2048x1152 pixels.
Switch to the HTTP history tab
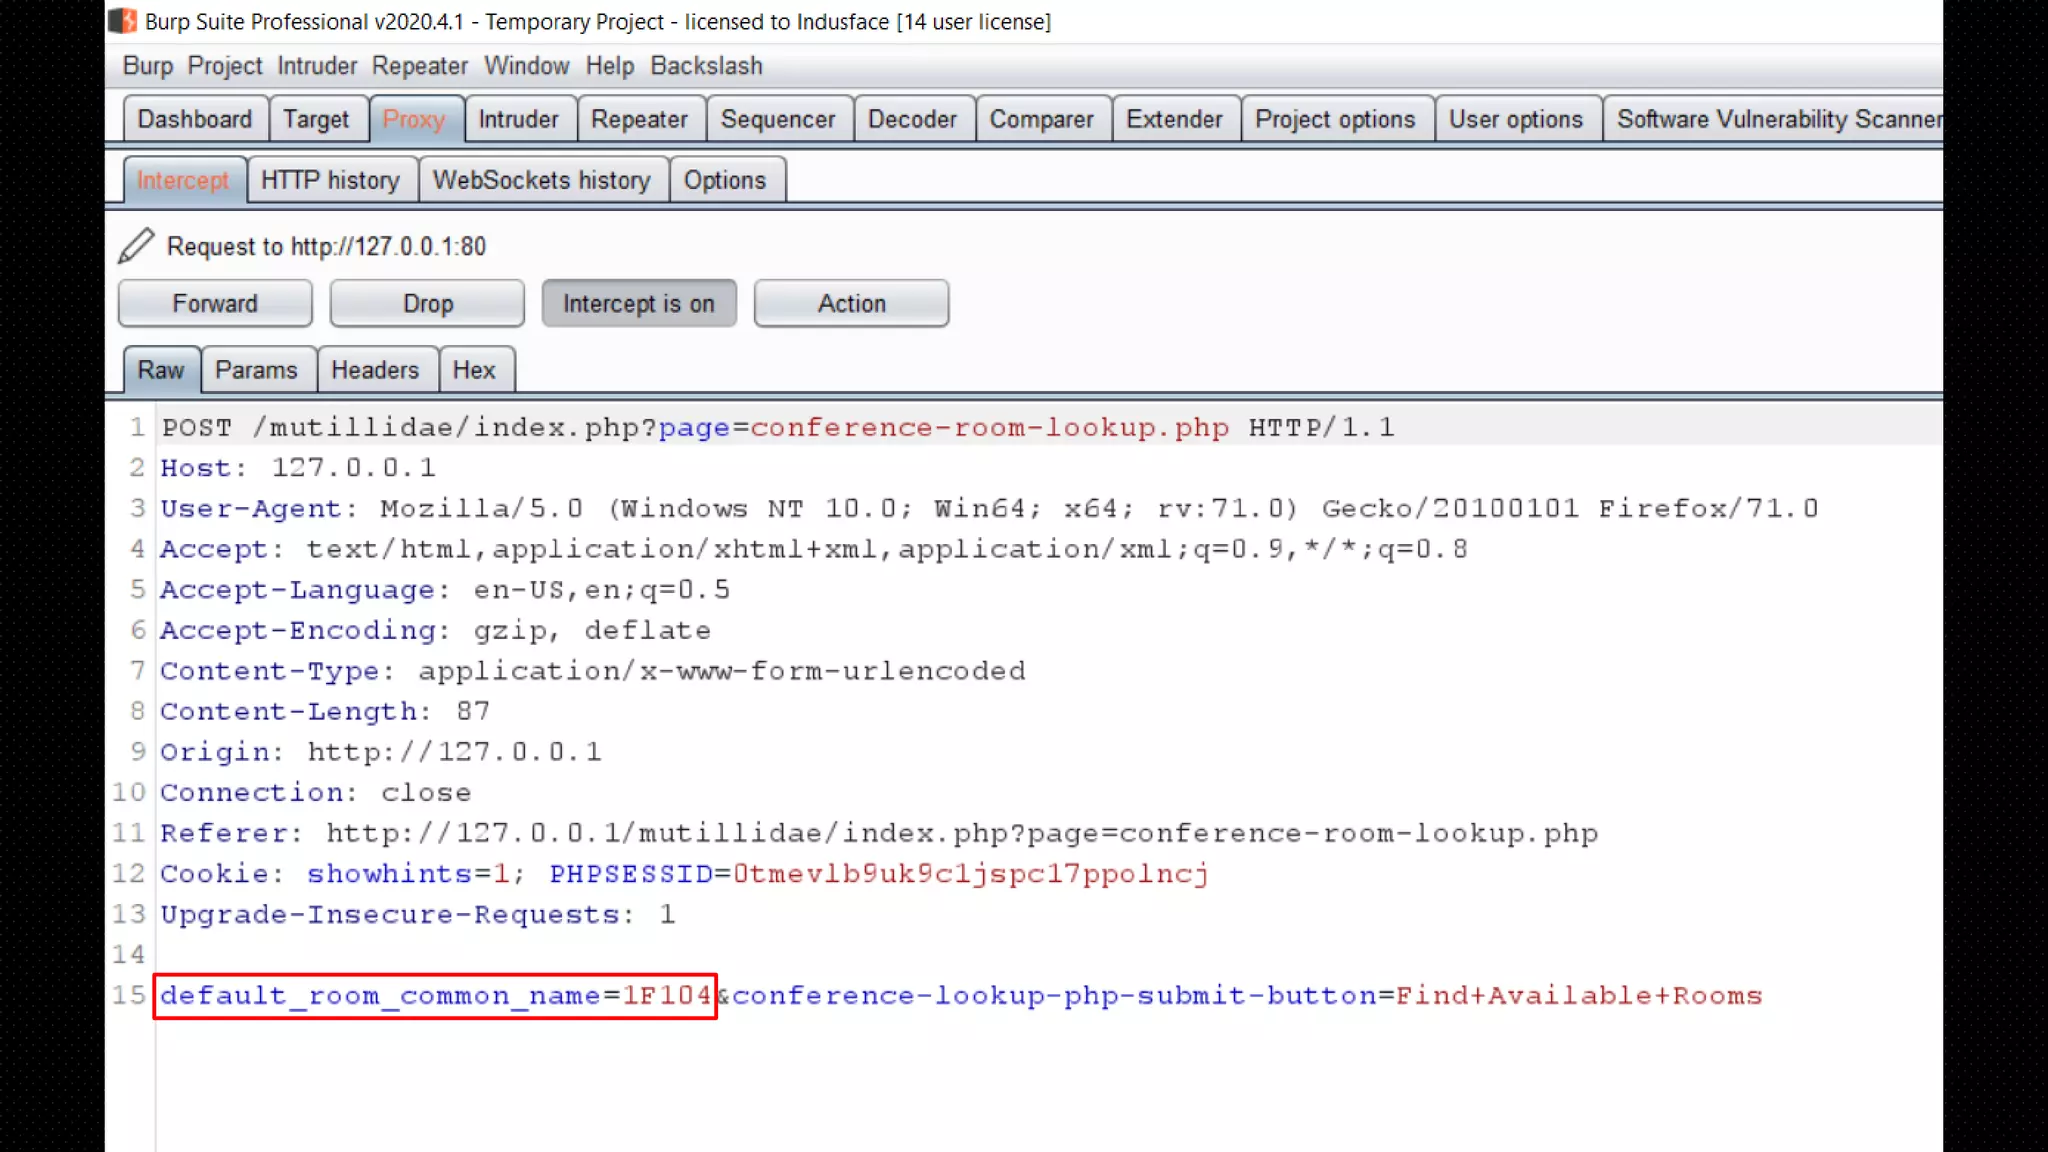point(330,180)
